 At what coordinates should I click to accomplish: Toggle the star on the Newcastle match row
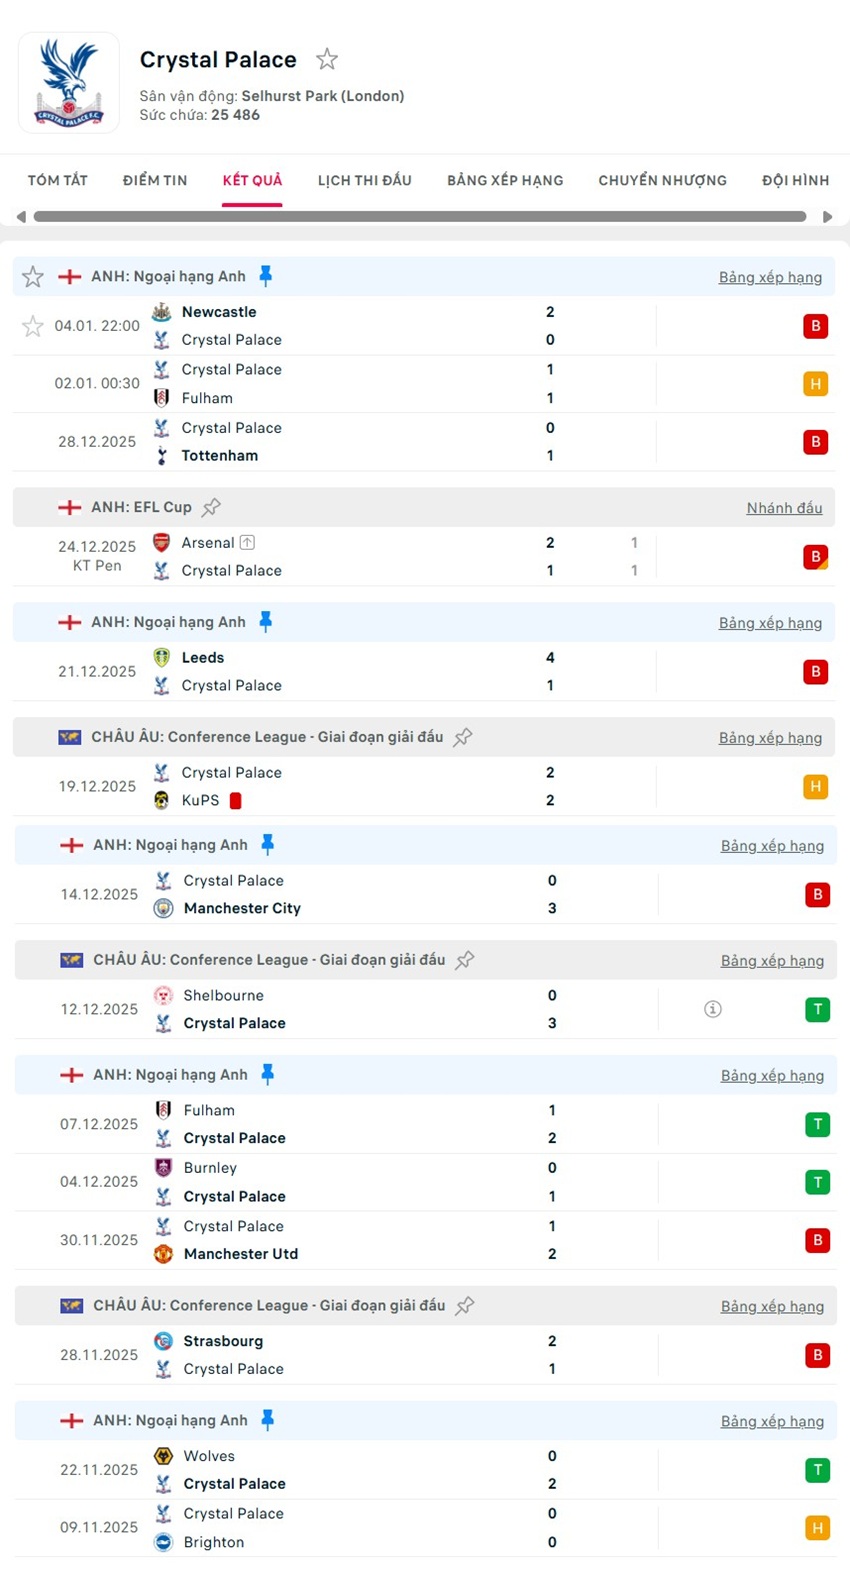(x=32, y=326)
